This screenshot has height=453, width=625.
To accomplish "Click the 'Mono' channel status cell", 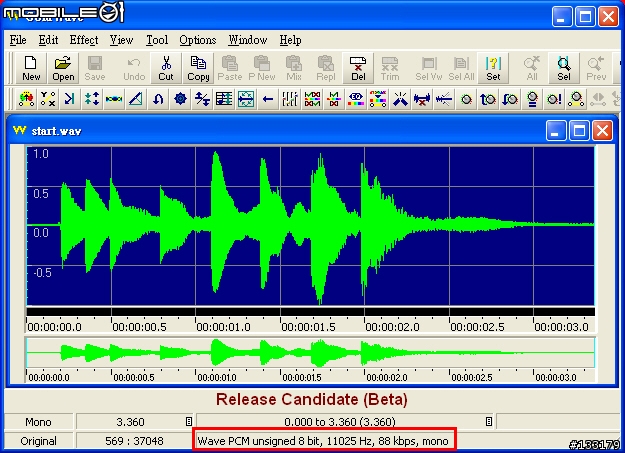I will coord(38,422).
